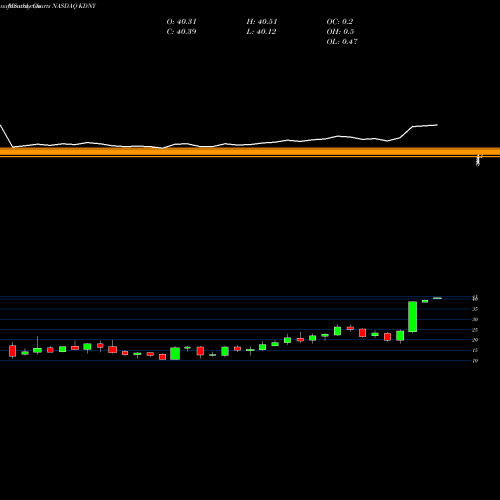
Task: Click the '35' price axis label
Action: click(475, 309)
